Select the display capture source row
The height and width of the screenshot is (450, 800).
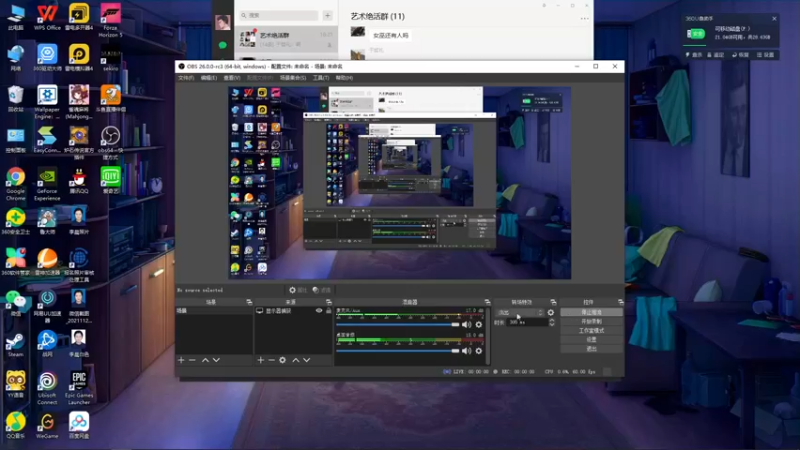tap(293, 311)
